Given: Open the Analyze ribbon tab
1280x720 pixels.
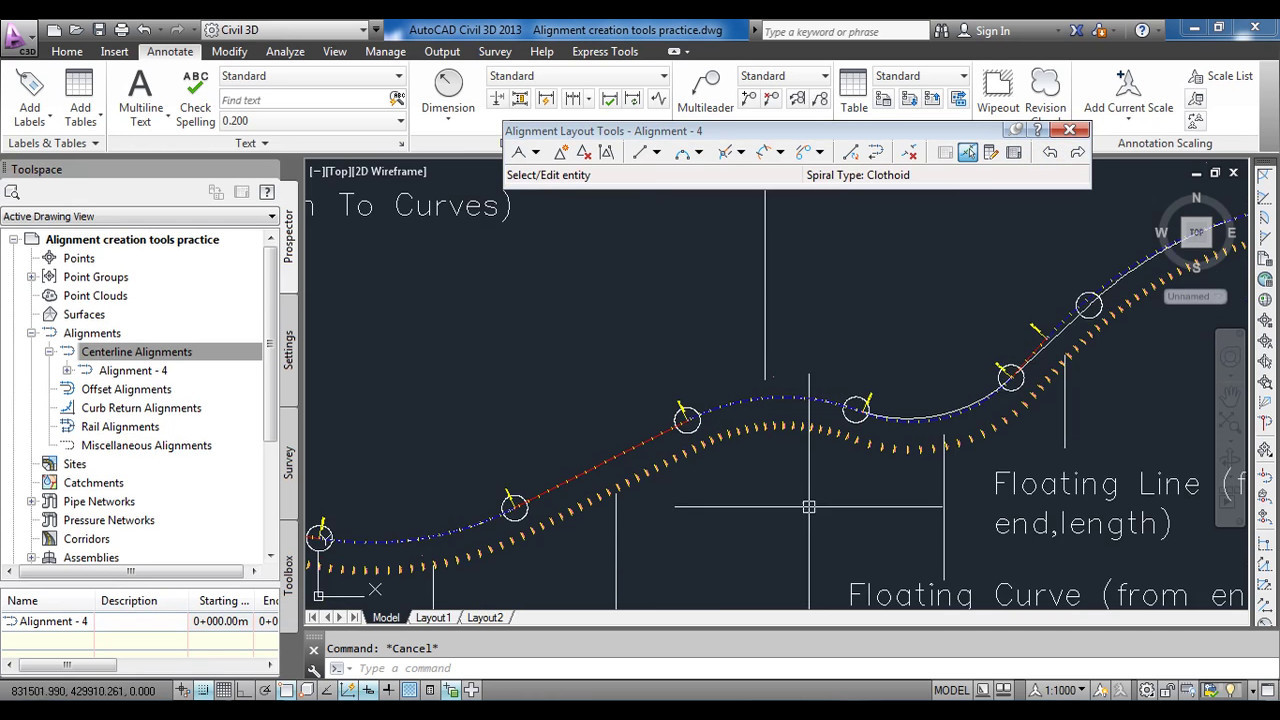Looking at the screenshot, I should [285, 52].
